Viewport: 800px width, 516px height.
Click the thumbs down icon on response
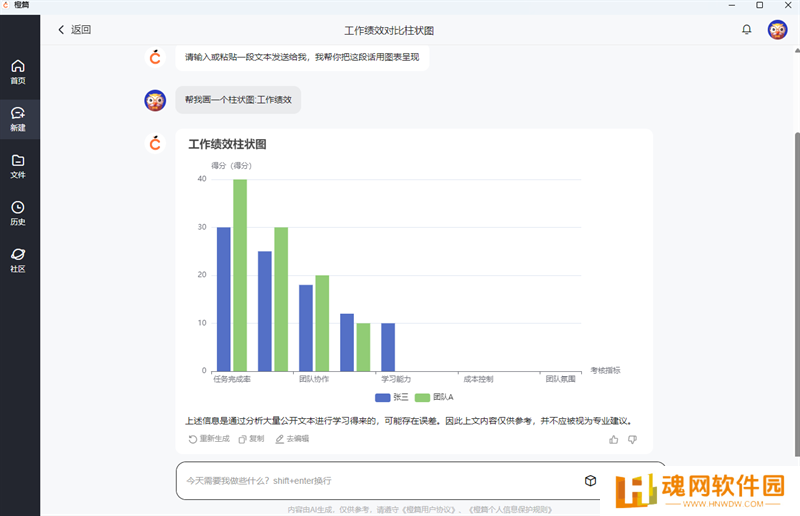point(632,439)
